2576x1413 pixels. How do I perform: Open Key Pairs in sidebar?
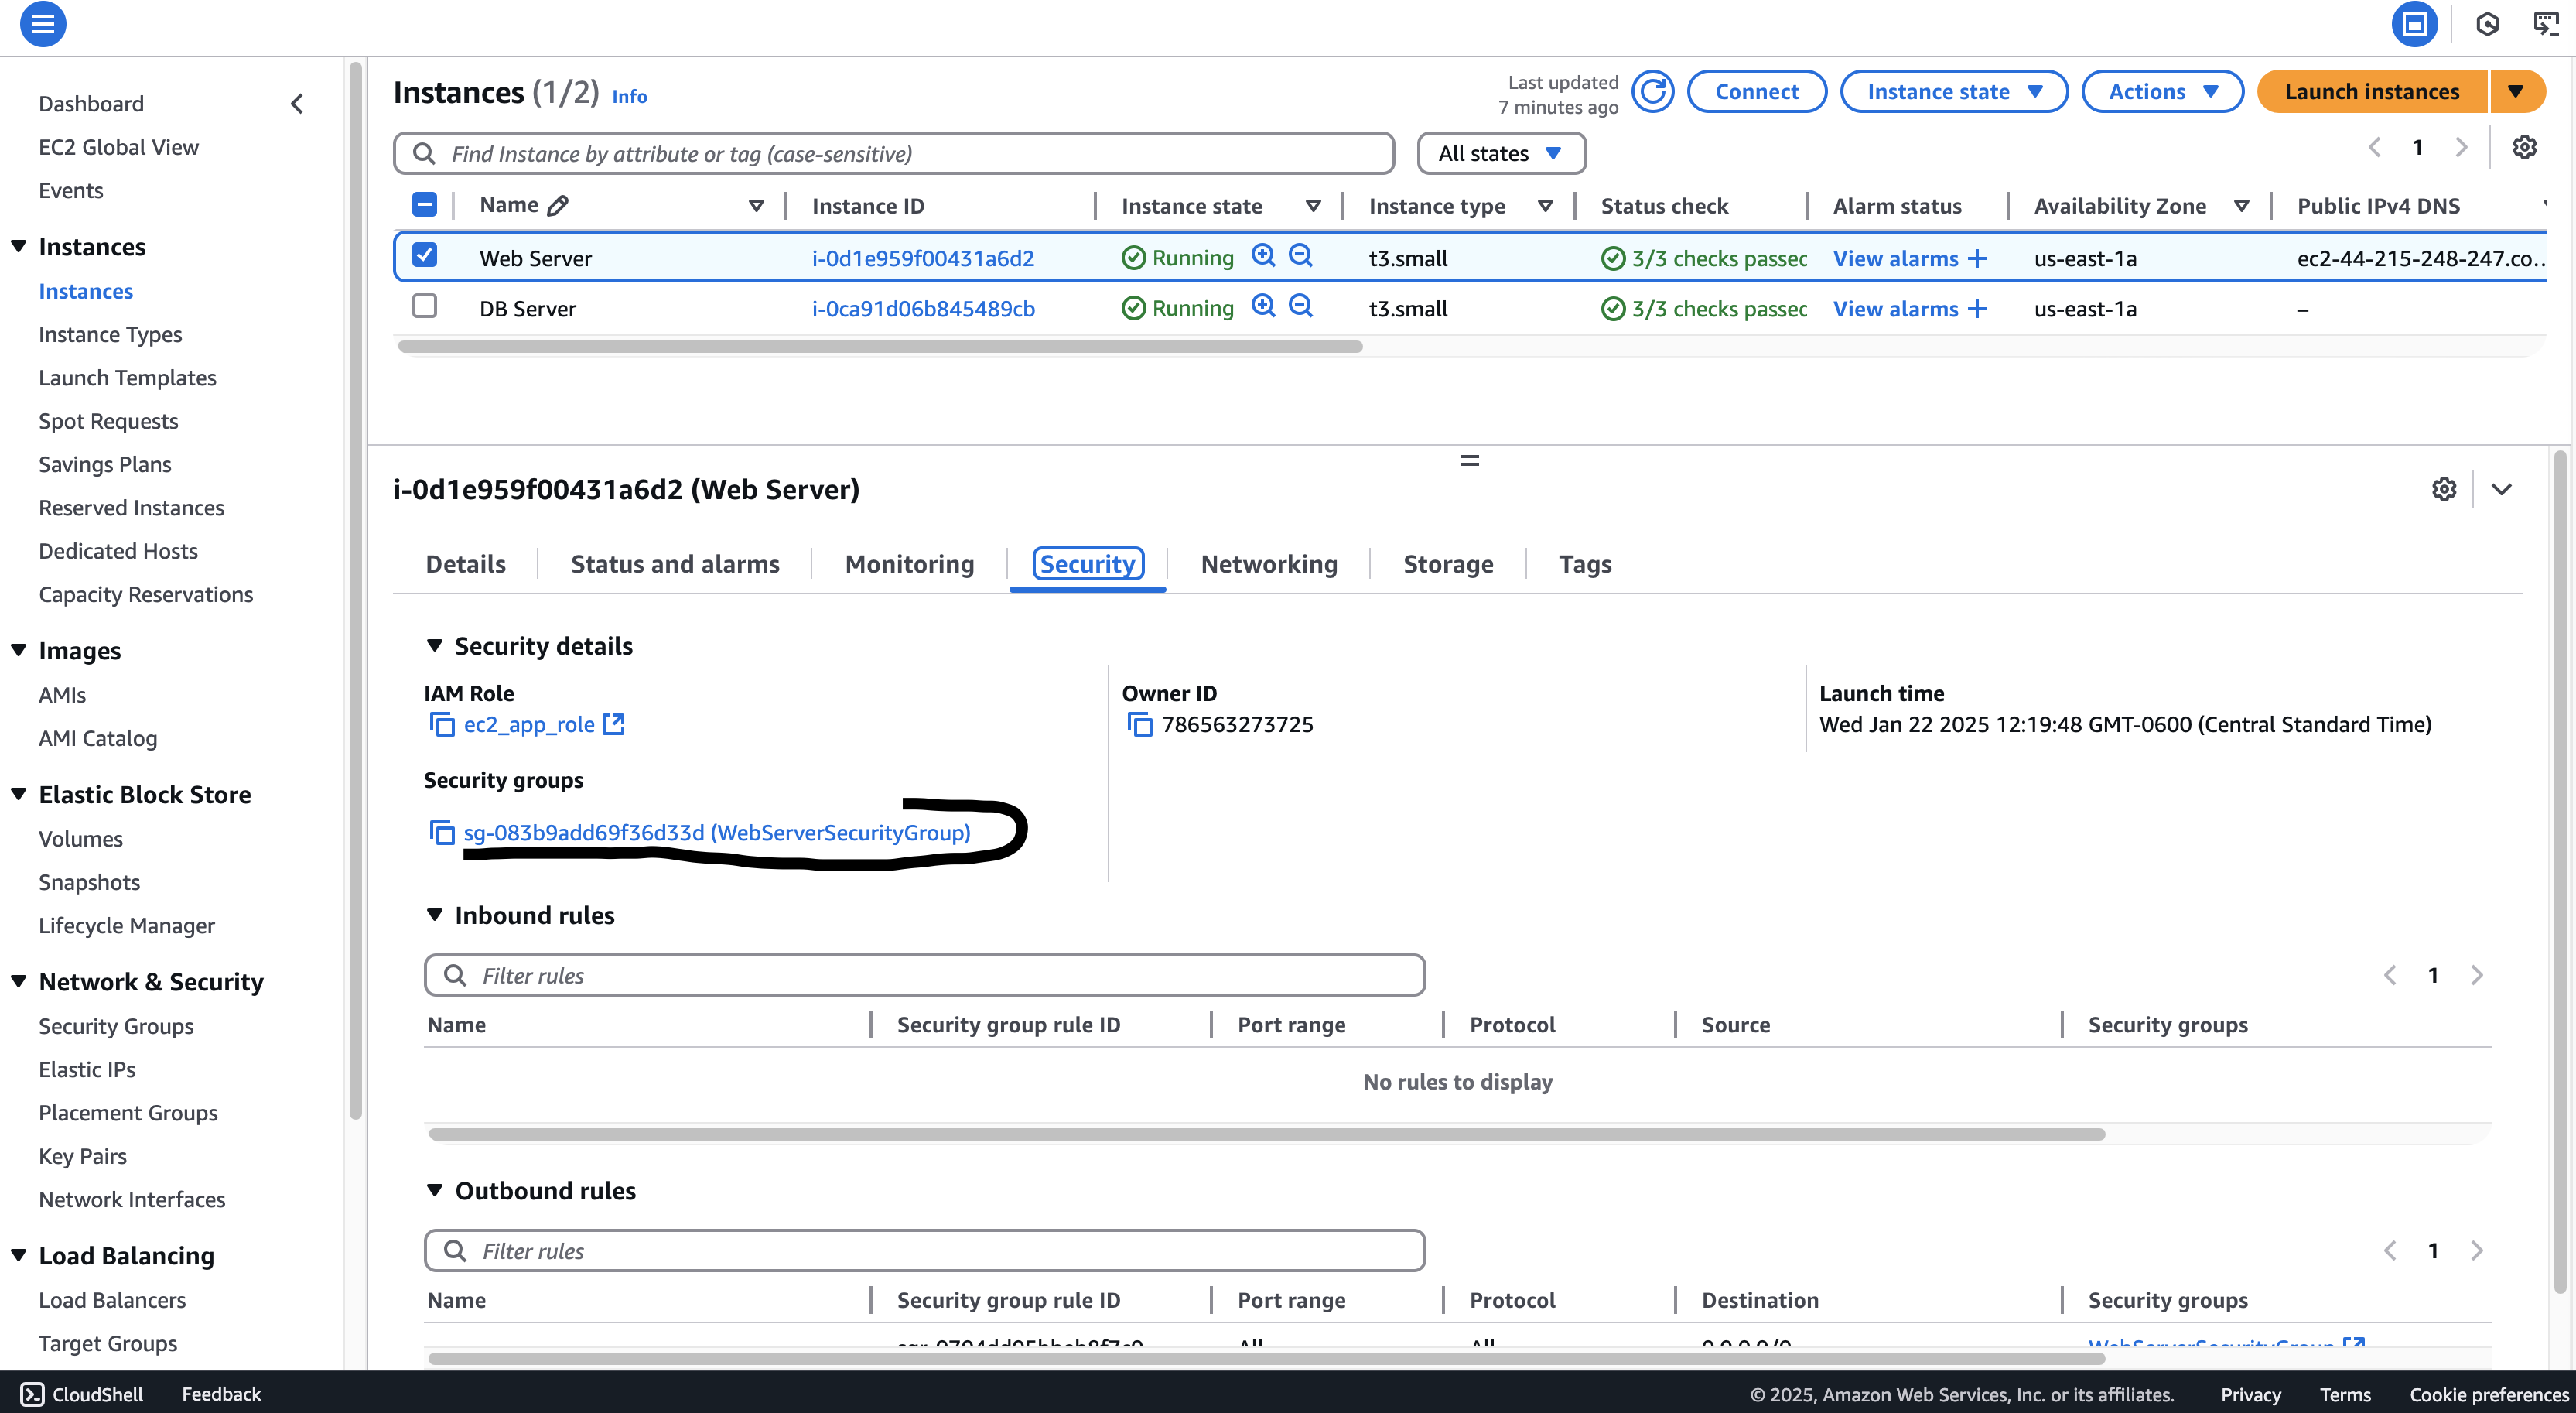pos(83,1156)
